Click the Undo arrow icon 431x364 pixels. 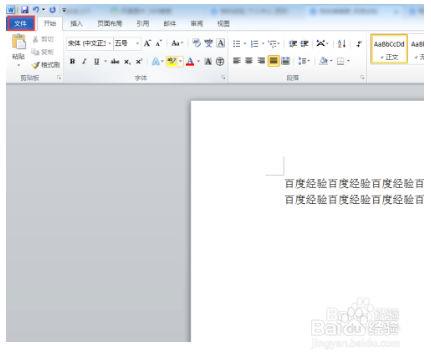pyautogui.click(x=36, y=10)
